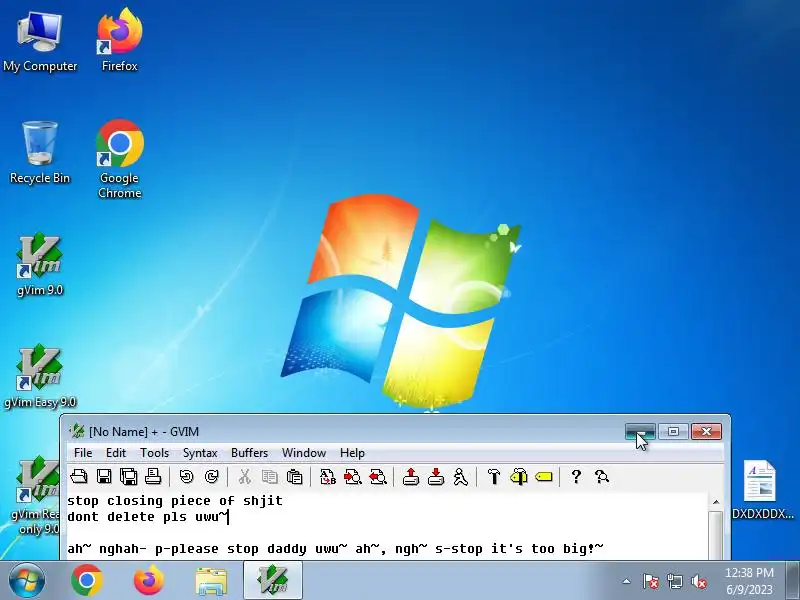Image resolution: width=800 pixels, height=600 pixels.
Task: Open the Windows Start menu
Action: [26, 580]
